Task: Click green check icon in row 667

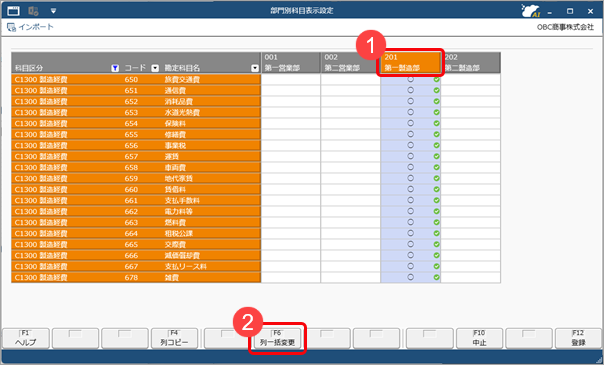Action: click(x=436, y=266)
